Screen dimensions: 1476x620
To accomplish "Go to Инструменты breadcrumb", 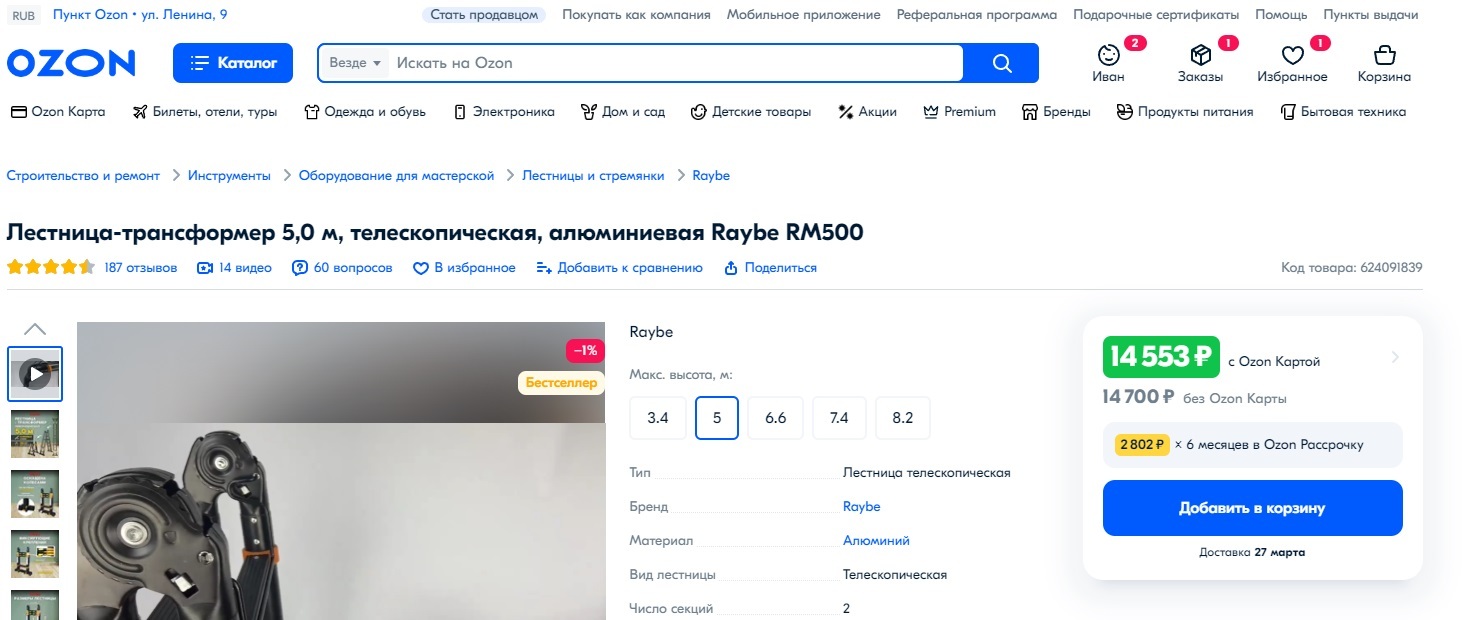I will pos(229,176).
